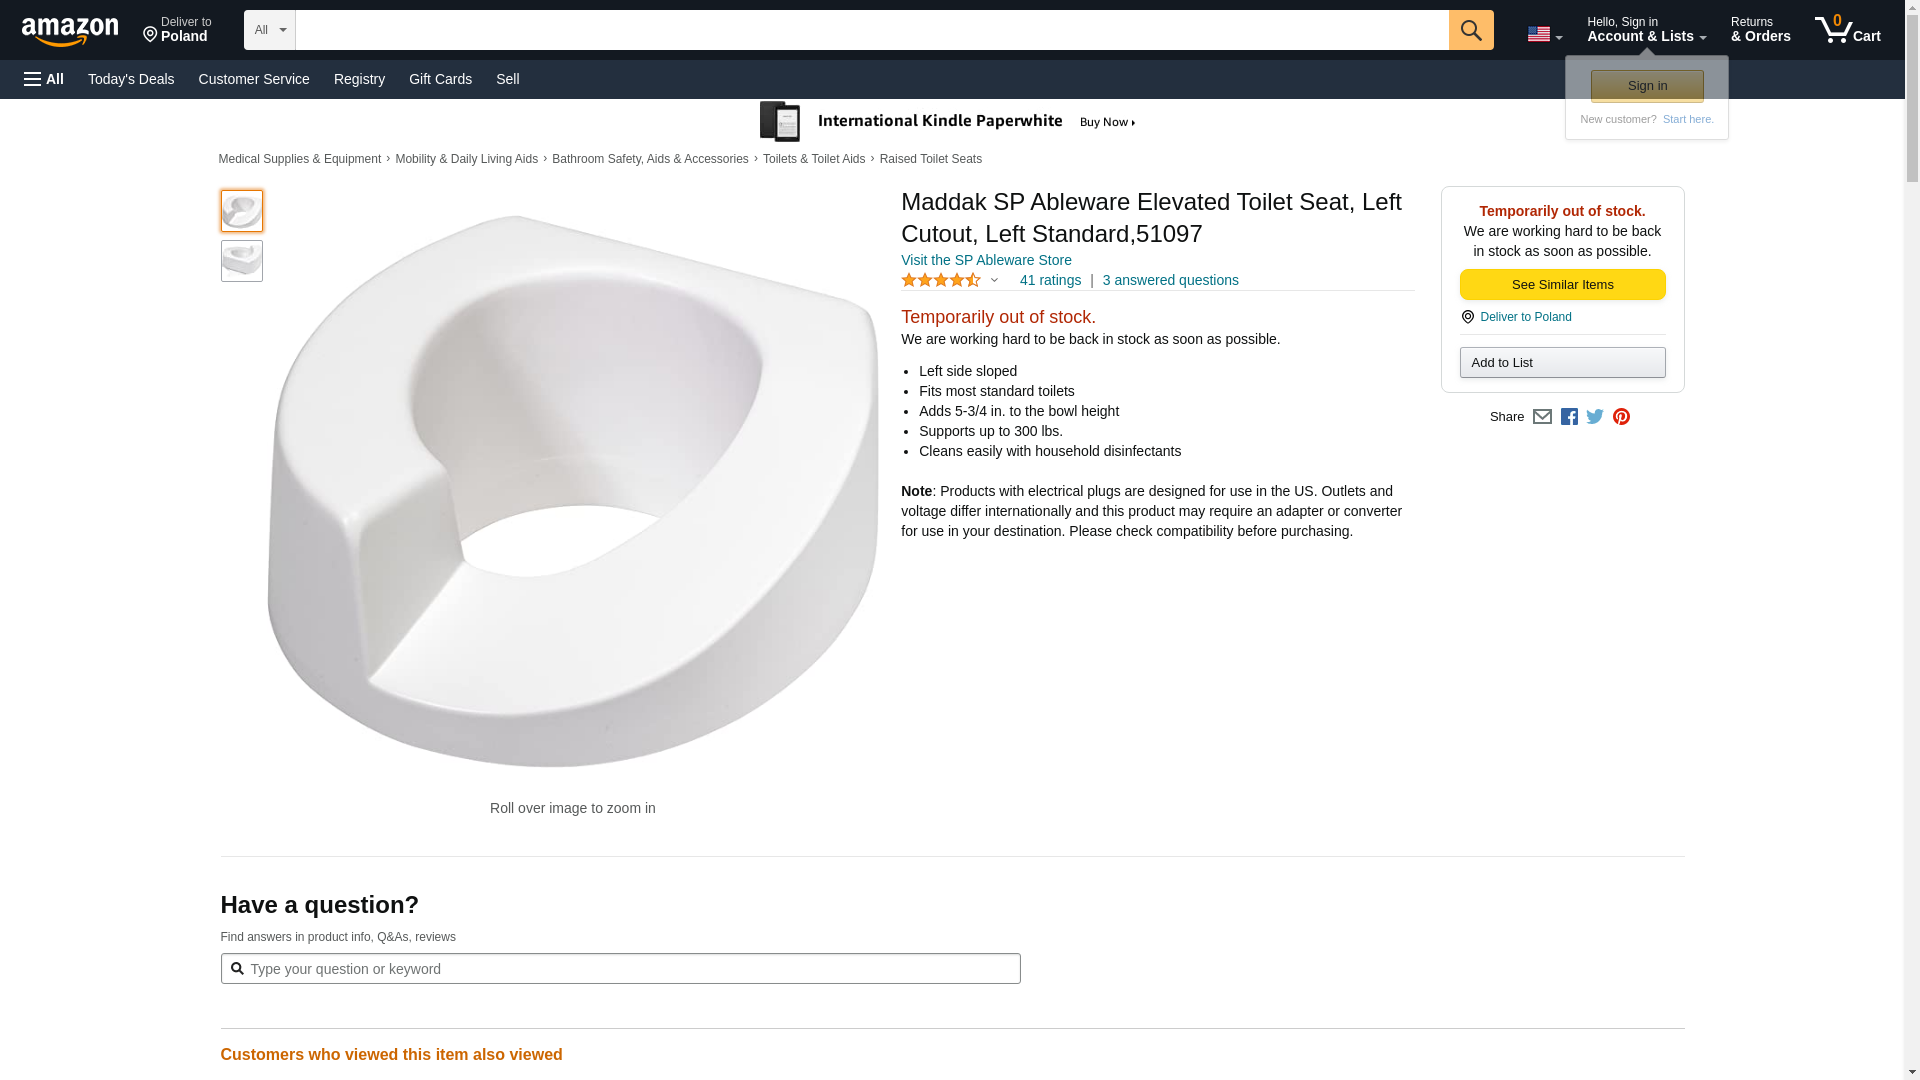Click the See Similar Items button
The width and height of the screenshot is (1920, 1080).
(x=1562, y=285)
